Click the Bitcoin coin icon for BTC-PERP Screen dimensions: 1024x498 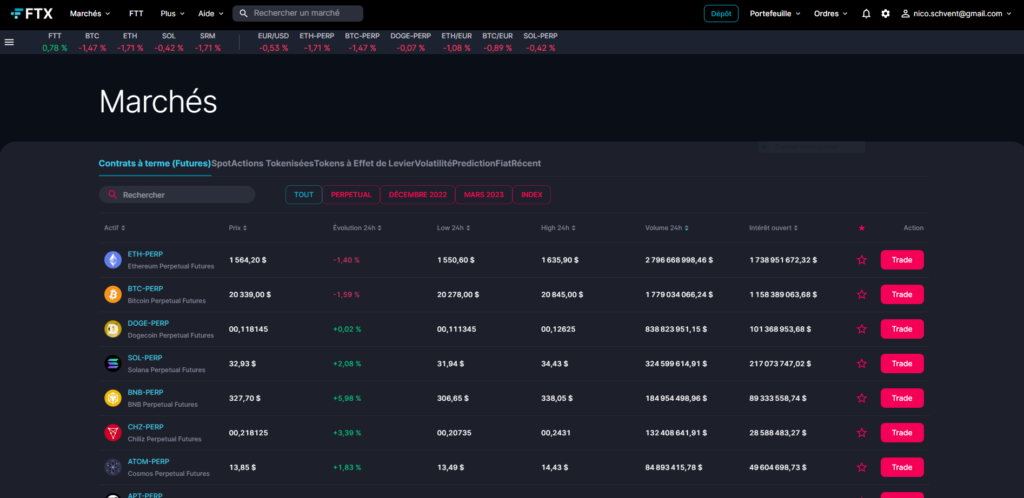point(113,294)
